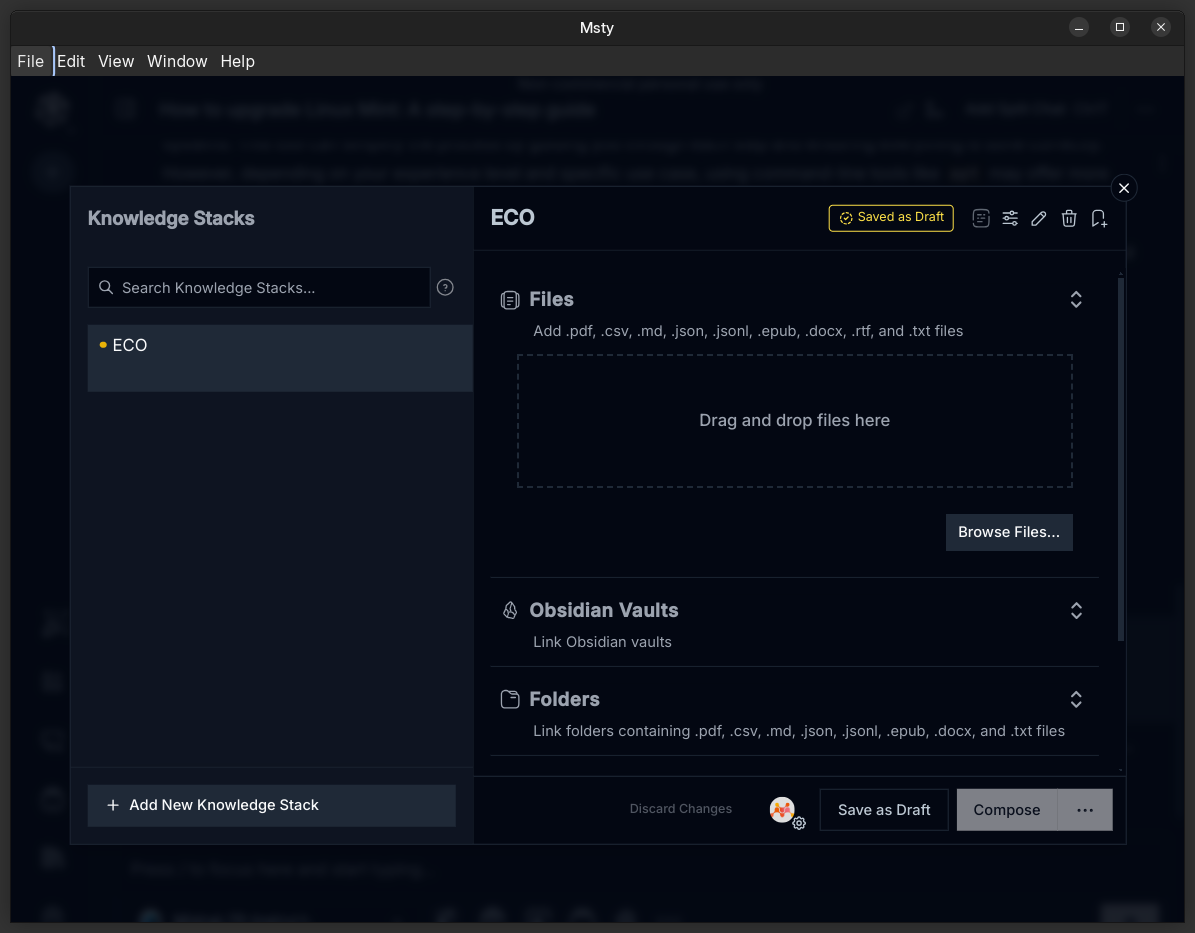The image size is (1195, 933).
Task: Click the pencil icon to rename ECO
Action: click(1039, 218)
